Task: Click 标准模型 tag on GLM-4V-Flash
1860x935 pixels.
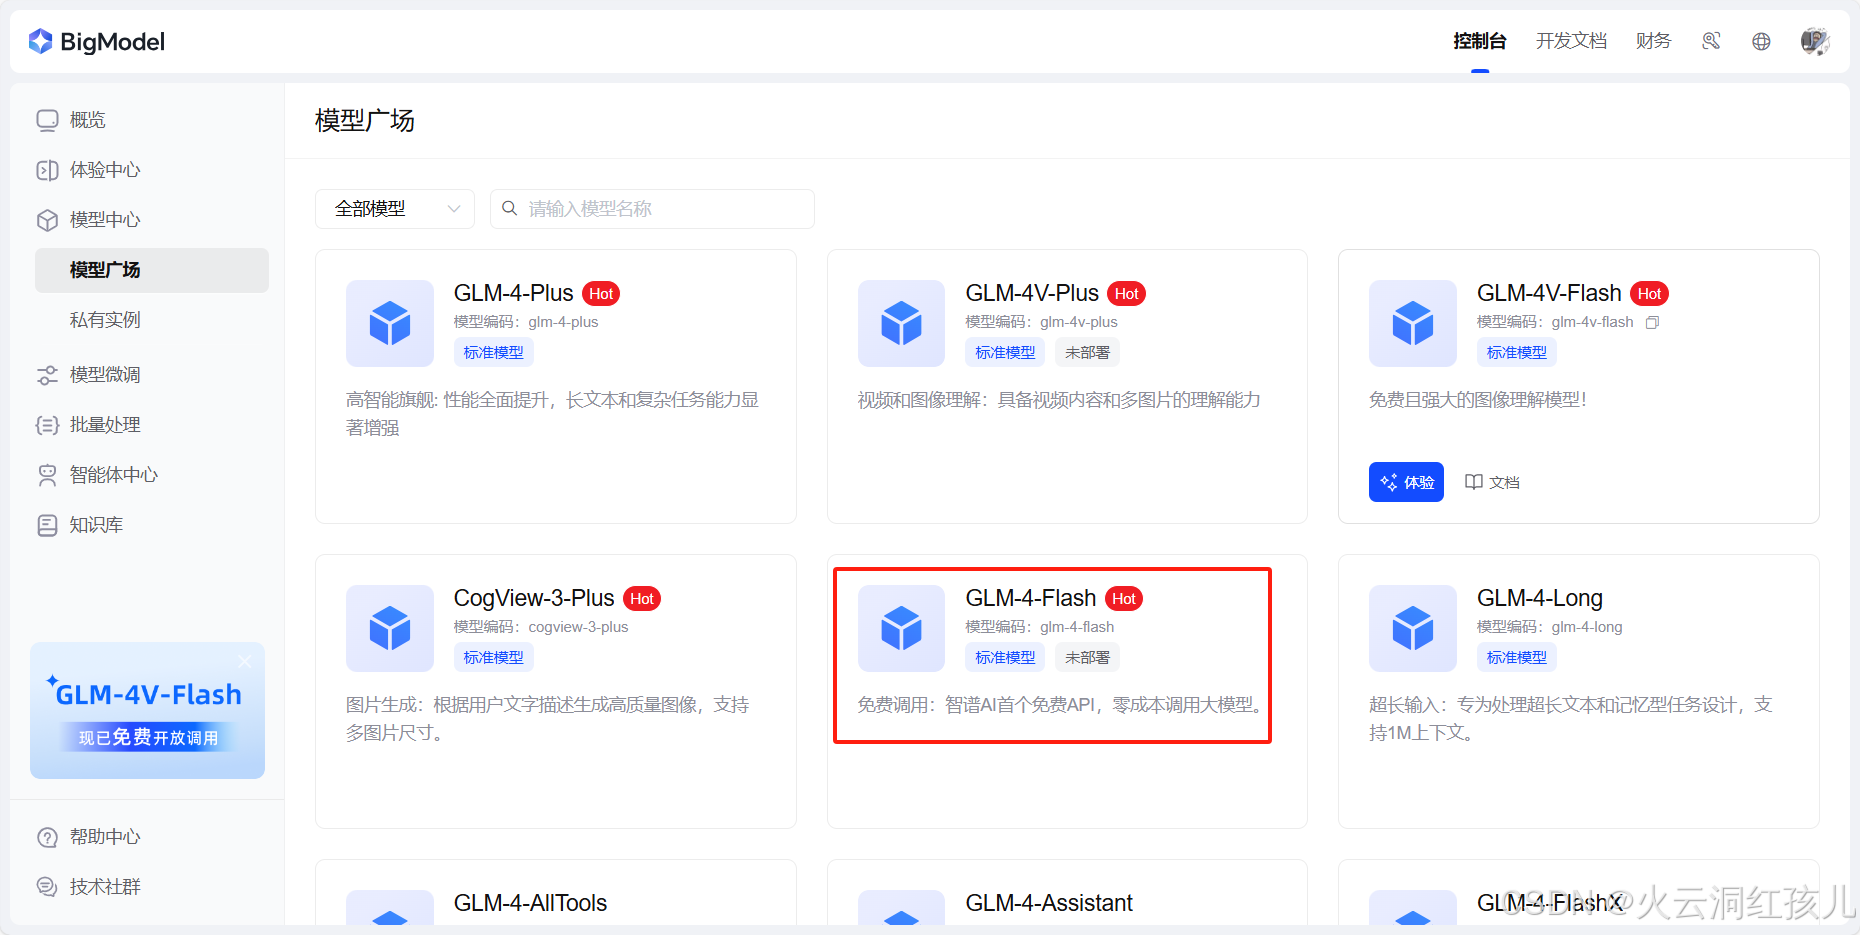Action: click(x=1517, y=352)
